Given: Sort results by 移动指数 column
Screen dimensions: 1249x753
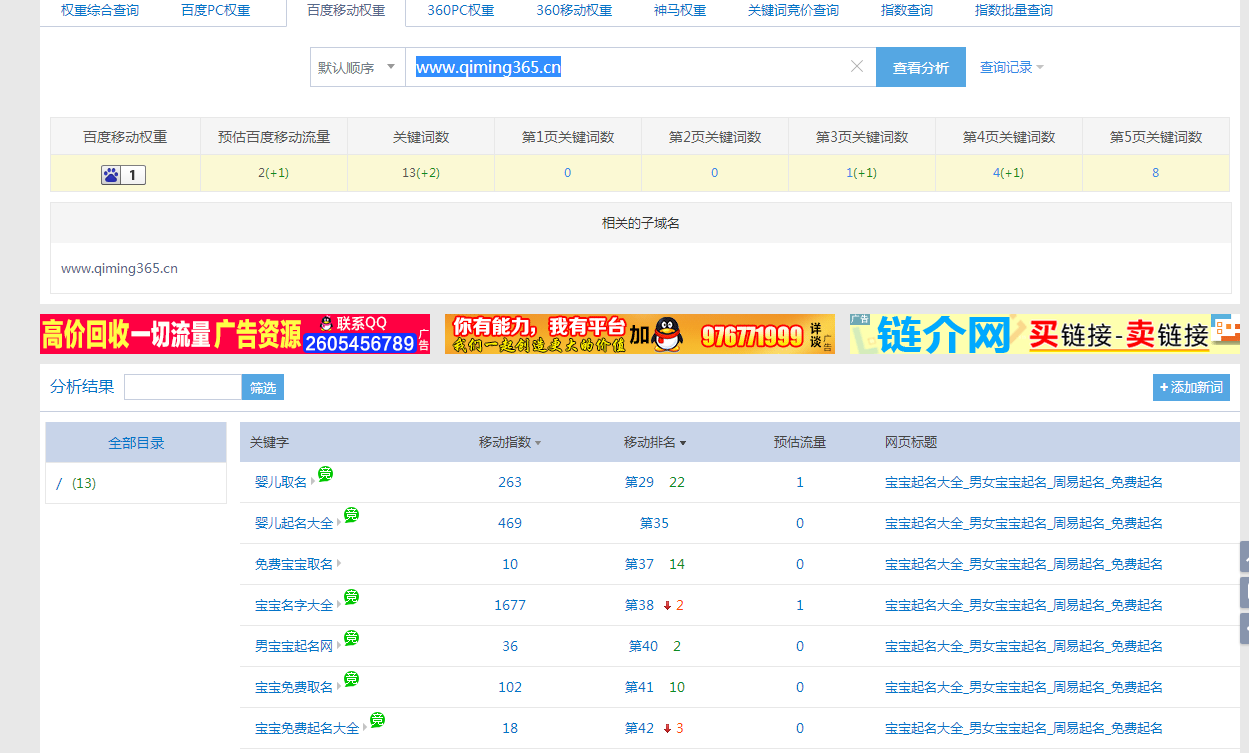Looking at the screenshot, I should (510, 442).
